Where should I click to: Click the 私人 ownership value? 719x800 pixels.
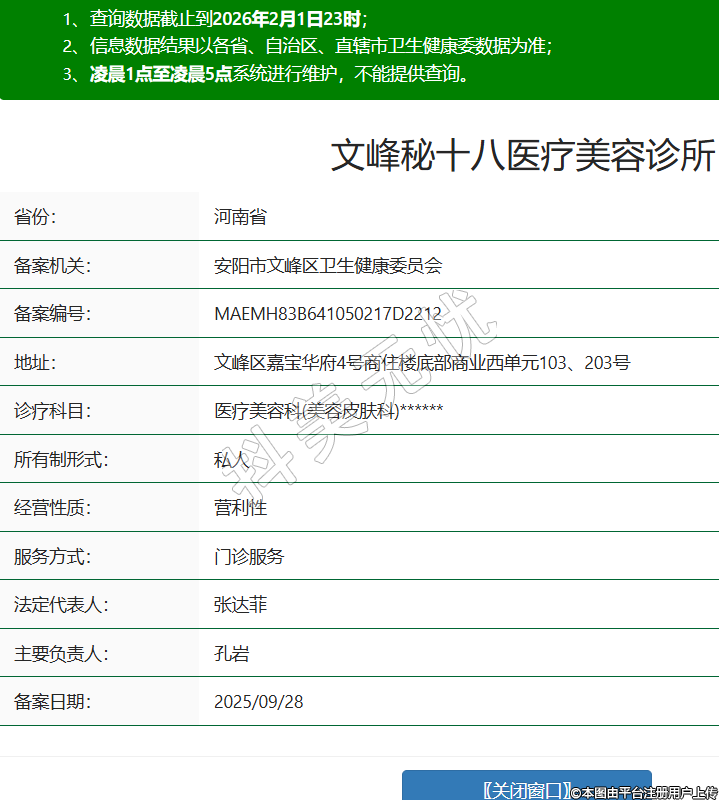231,460
